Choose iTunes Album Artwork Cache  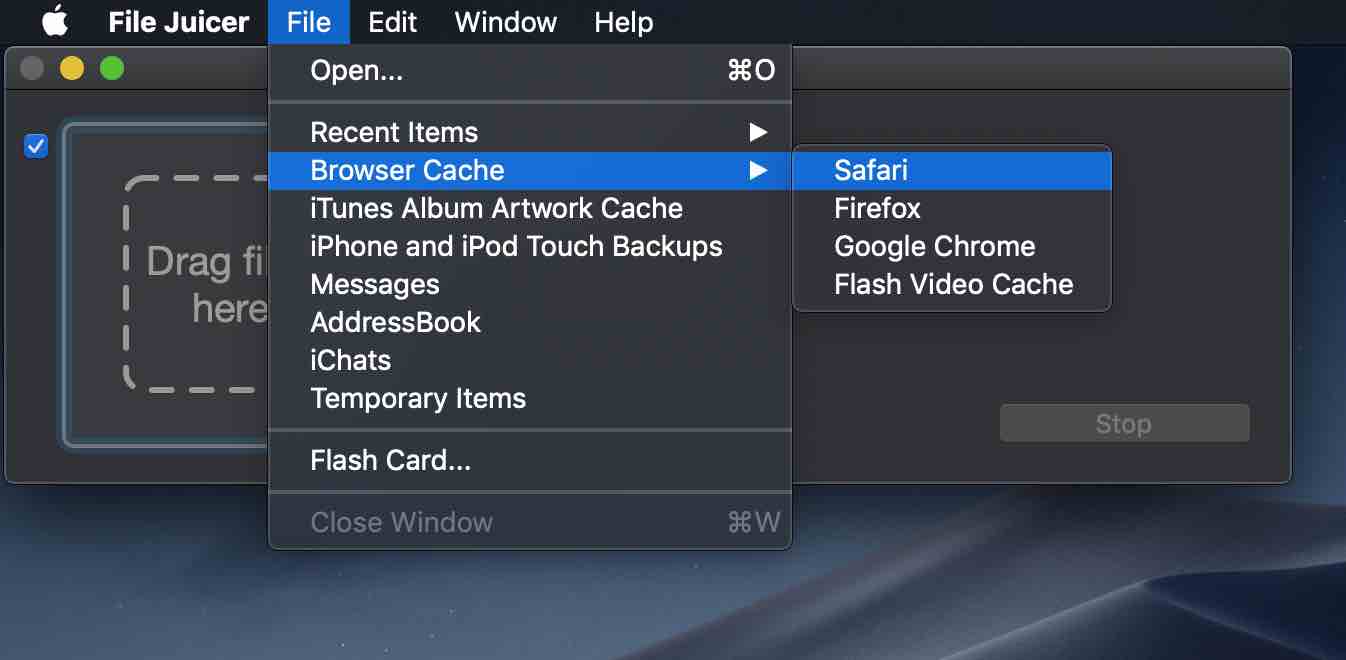(496, 208)
